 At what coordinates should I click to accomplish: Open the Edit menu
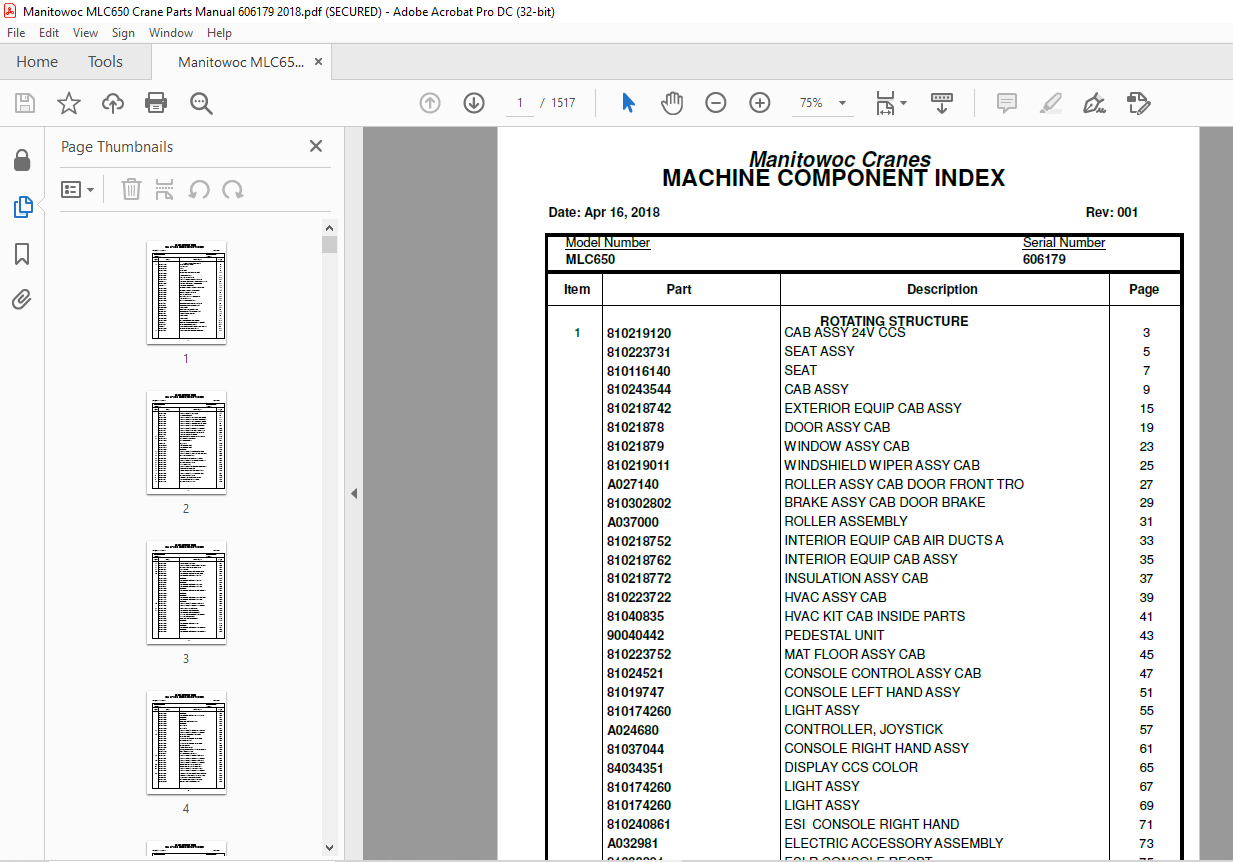(49, 33)
